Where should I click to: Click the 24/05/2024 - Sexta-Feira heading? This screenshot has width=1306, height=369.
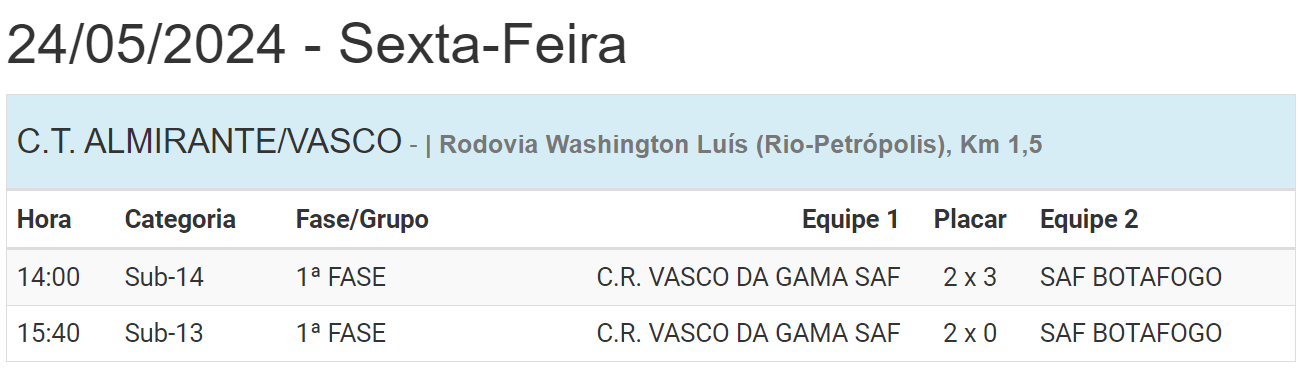pos(317,45)
